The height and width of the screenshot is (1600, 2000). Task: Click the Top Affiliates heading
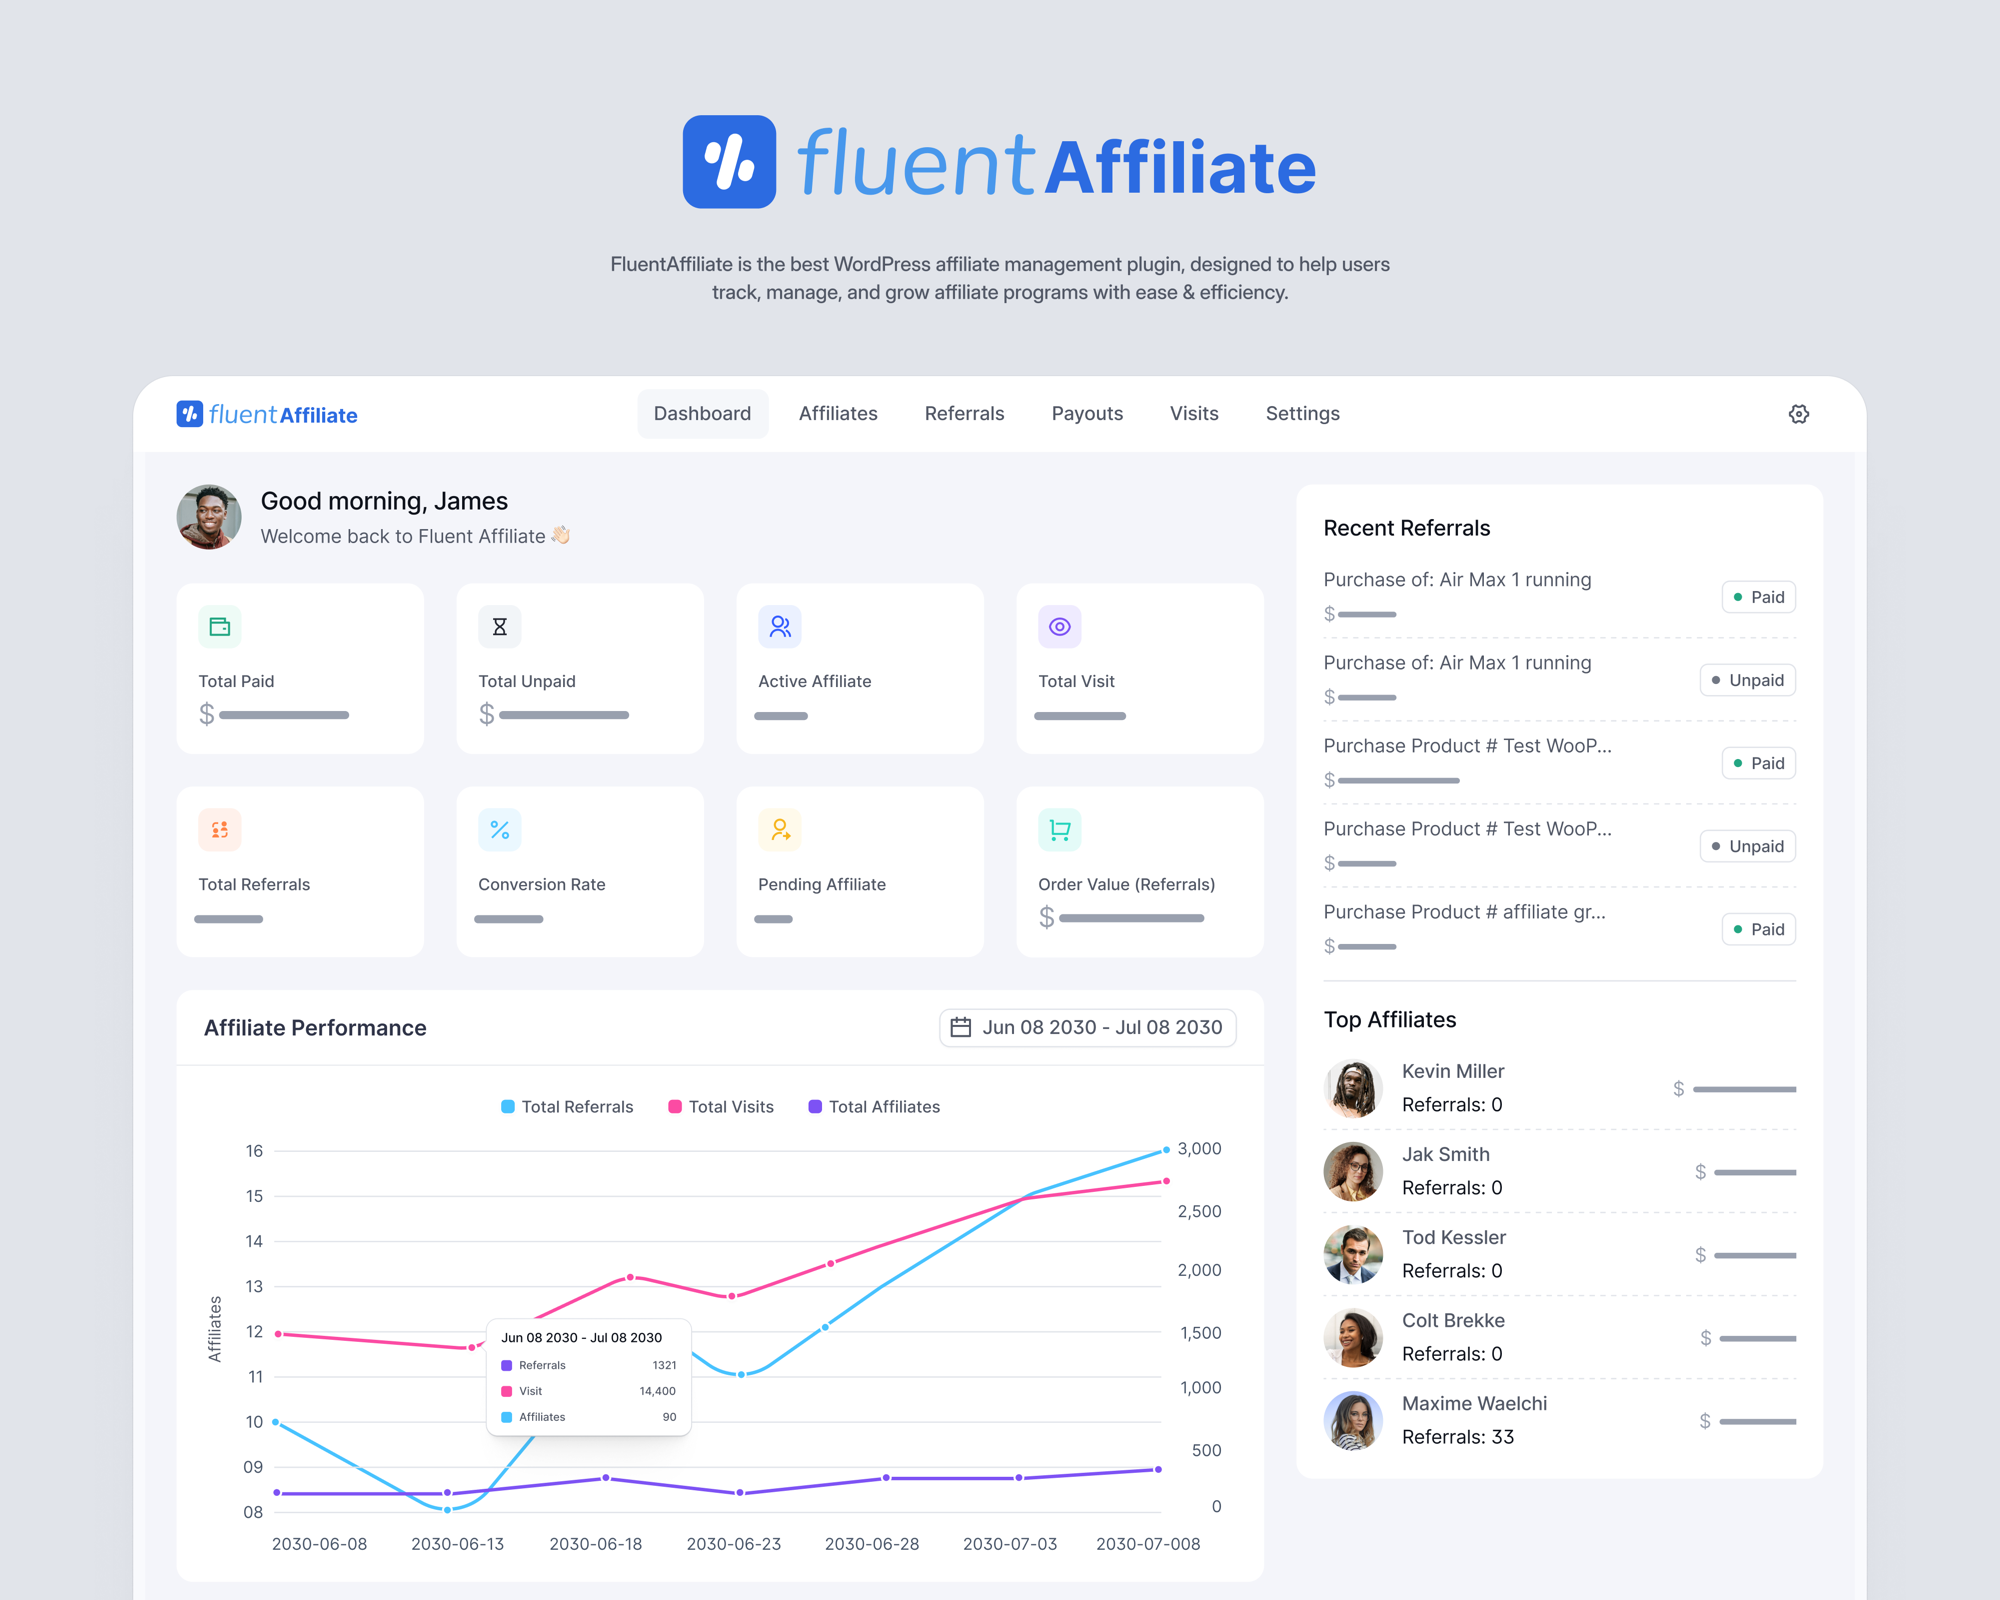coord(1389,1020)
